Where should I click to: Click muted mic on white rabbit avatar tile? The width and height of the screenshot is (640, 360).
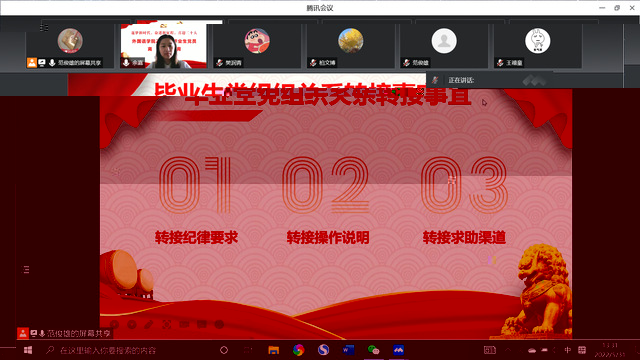(500, 63)
